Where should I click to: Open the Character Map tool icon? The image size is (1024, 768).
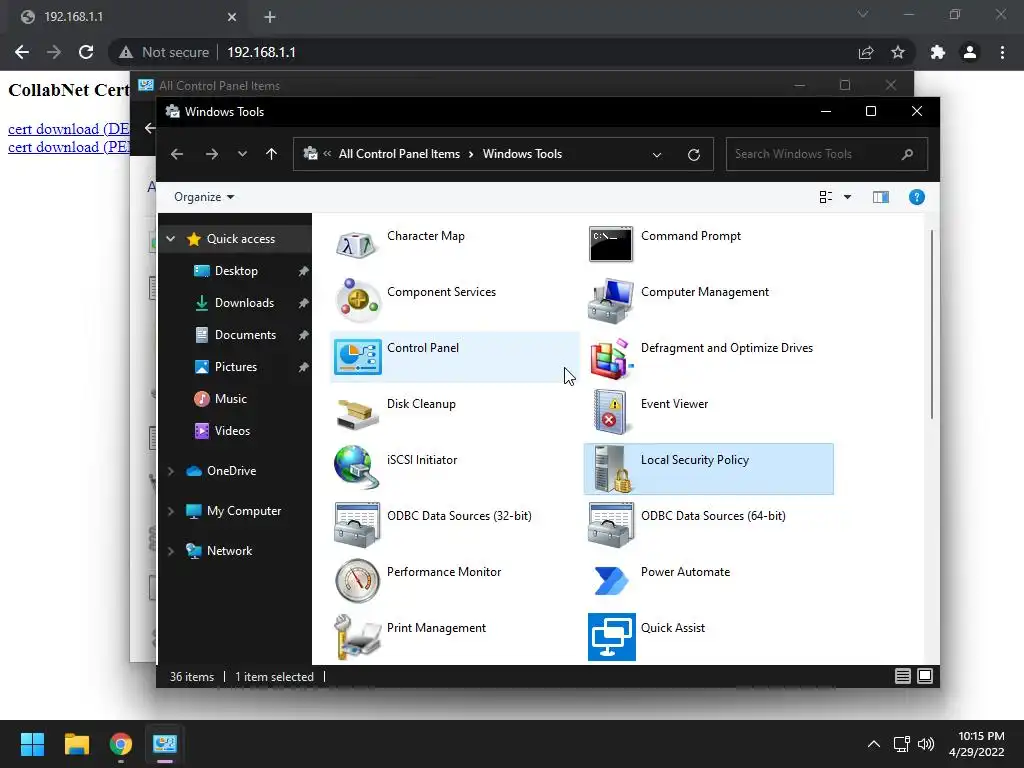pos(357,245)
